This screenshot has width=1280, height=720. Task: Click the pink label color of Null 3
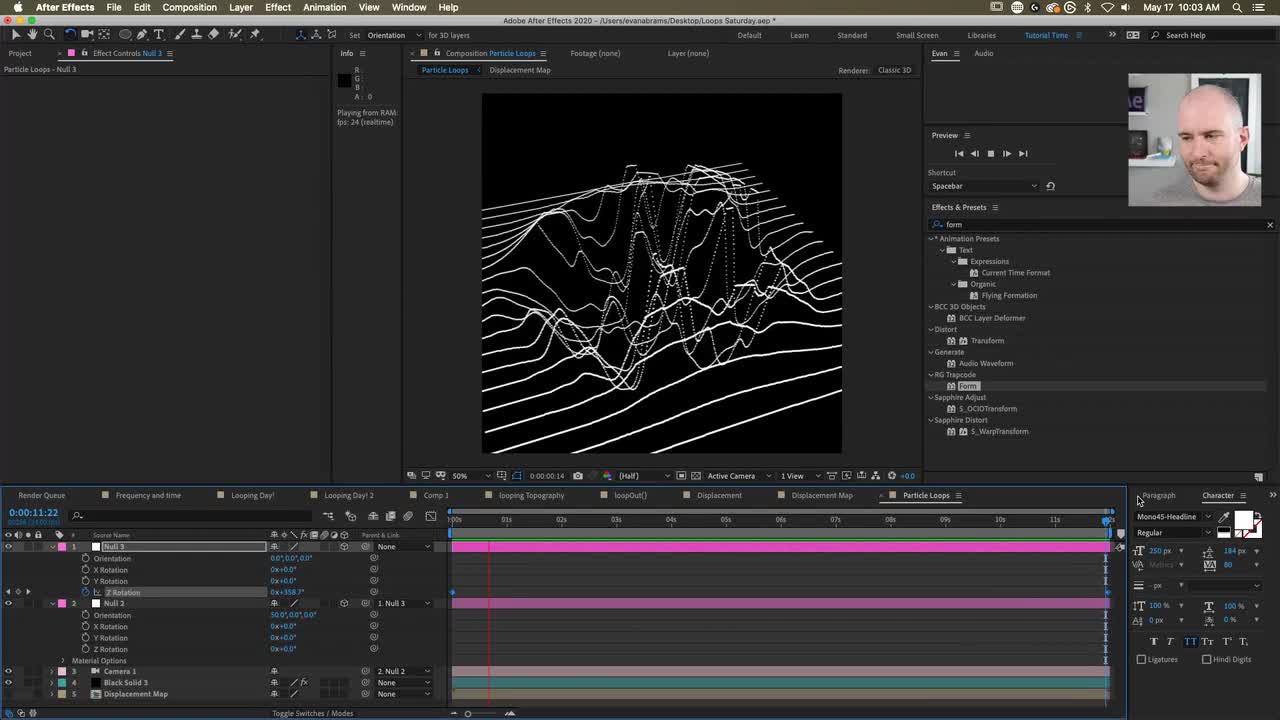coord(61,547)
